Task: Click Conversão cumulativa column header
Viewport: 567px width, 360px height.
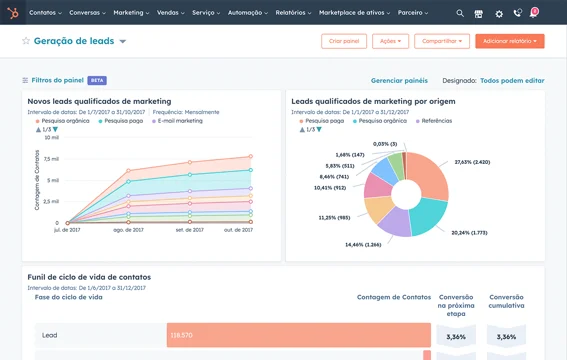Action: point(506,301)
